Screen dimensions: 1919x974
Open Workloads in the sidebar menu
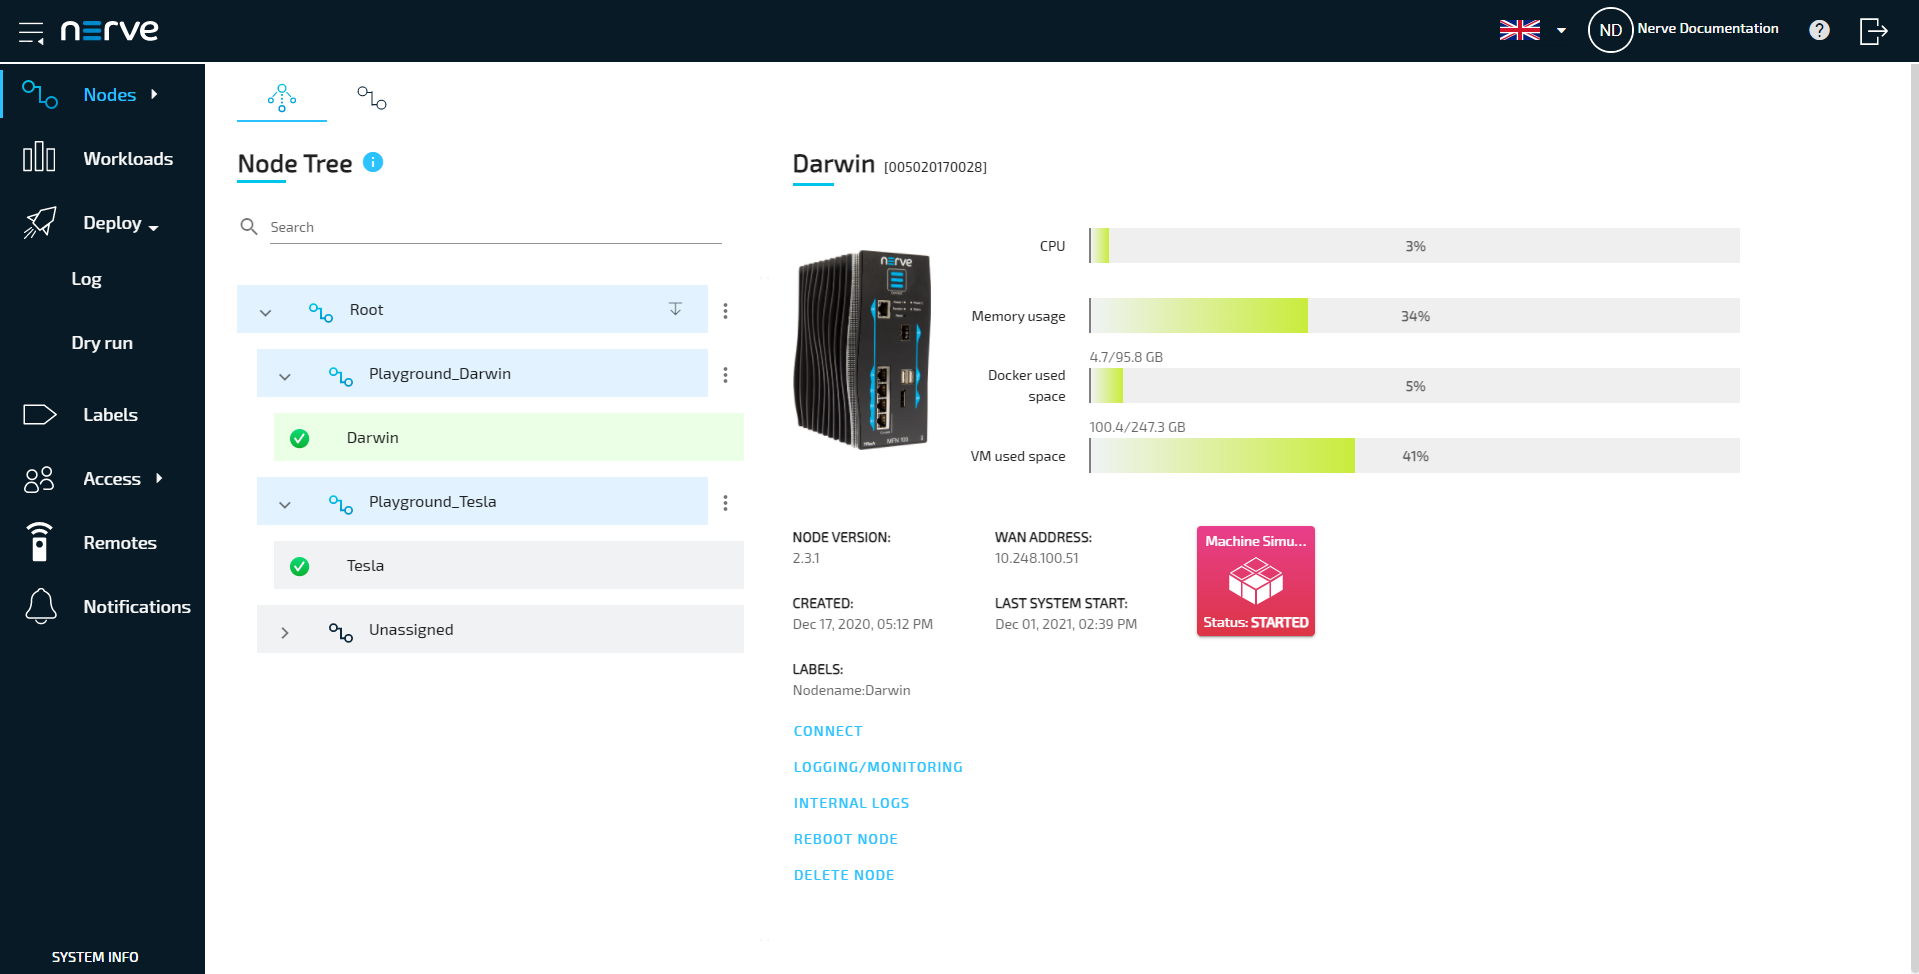[127, 159]
